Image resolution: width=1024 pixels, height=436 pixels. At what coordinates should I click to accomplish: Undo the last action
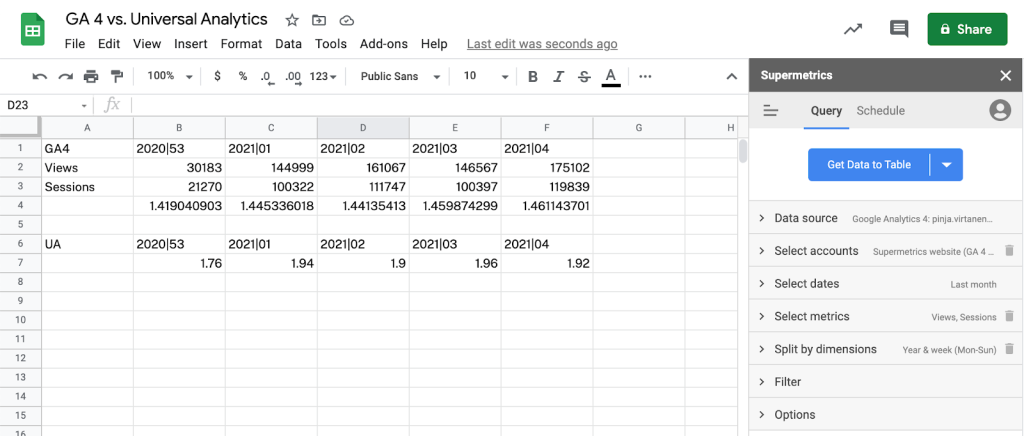pos(40,76)
